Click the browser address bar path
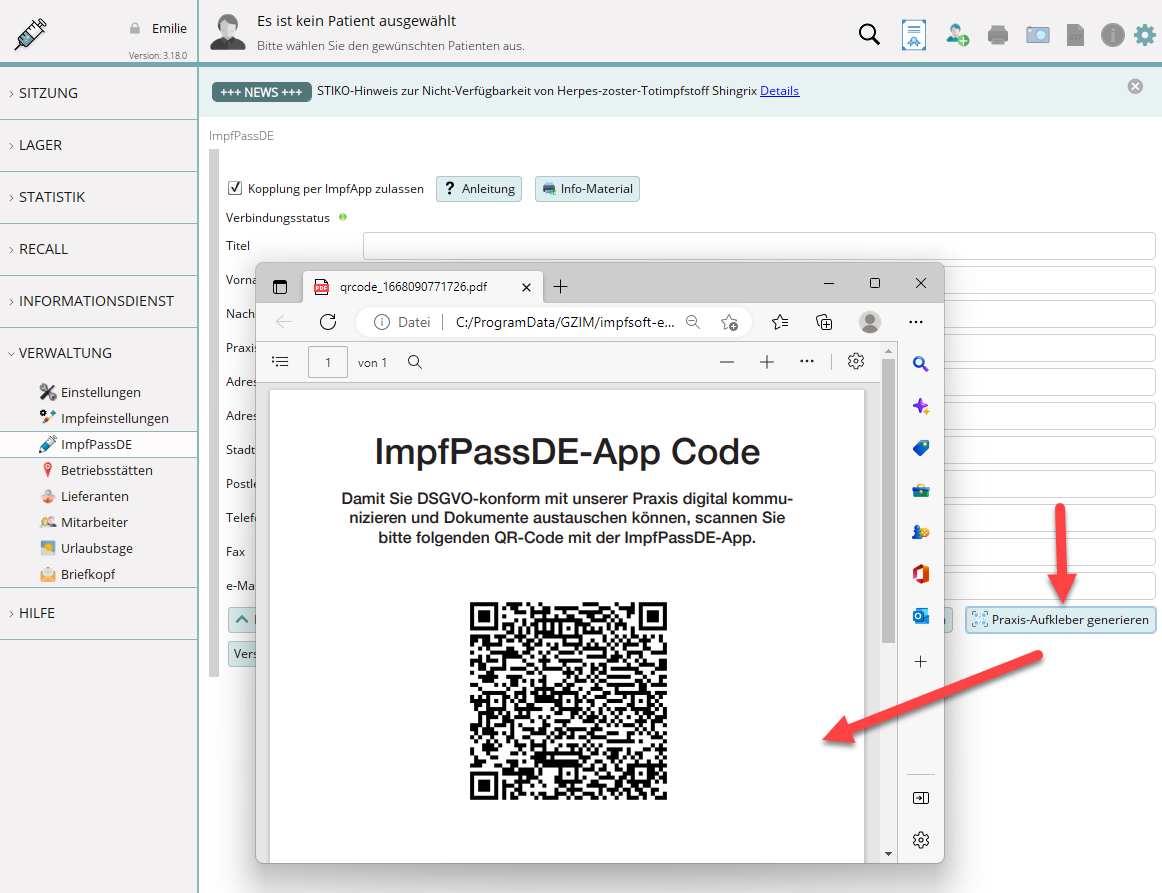Viewport: 1162px width, 893px height. (x=565, y=322)
